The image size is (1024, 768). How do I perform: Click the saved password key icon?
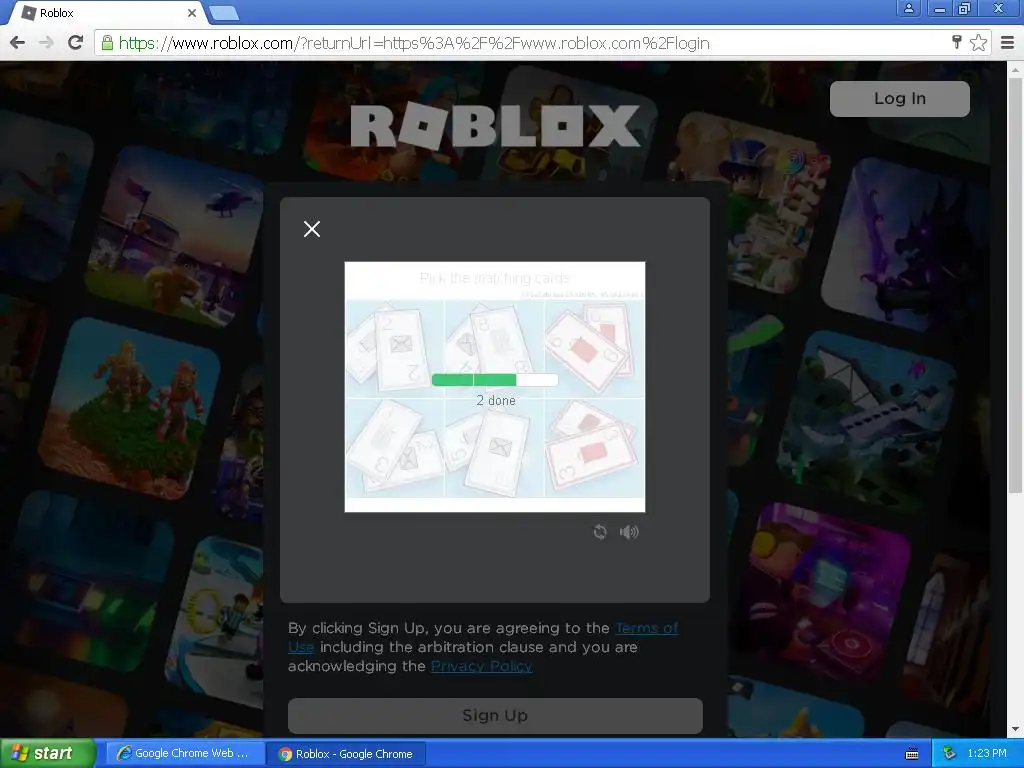[x=957, y=43]
